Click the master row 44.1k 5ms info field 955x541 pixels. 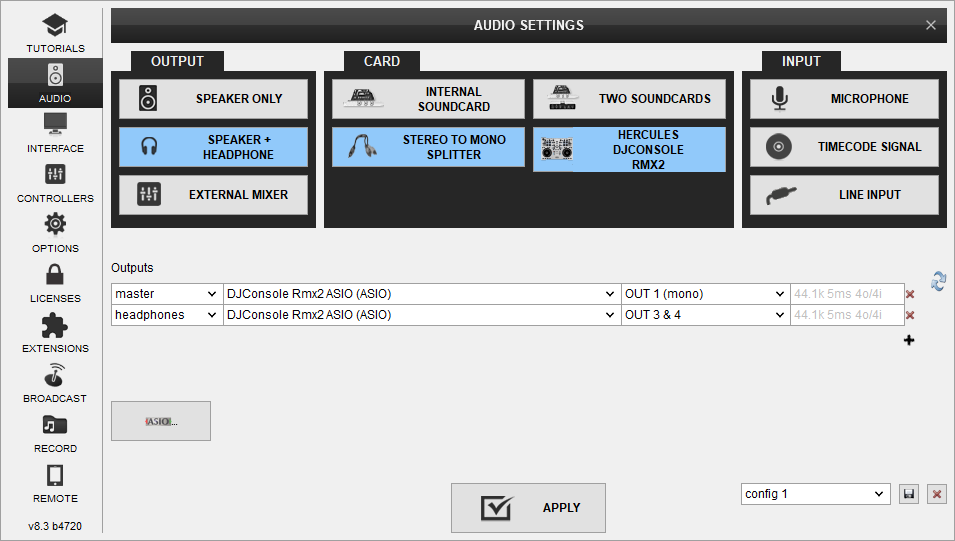(846, 294)
